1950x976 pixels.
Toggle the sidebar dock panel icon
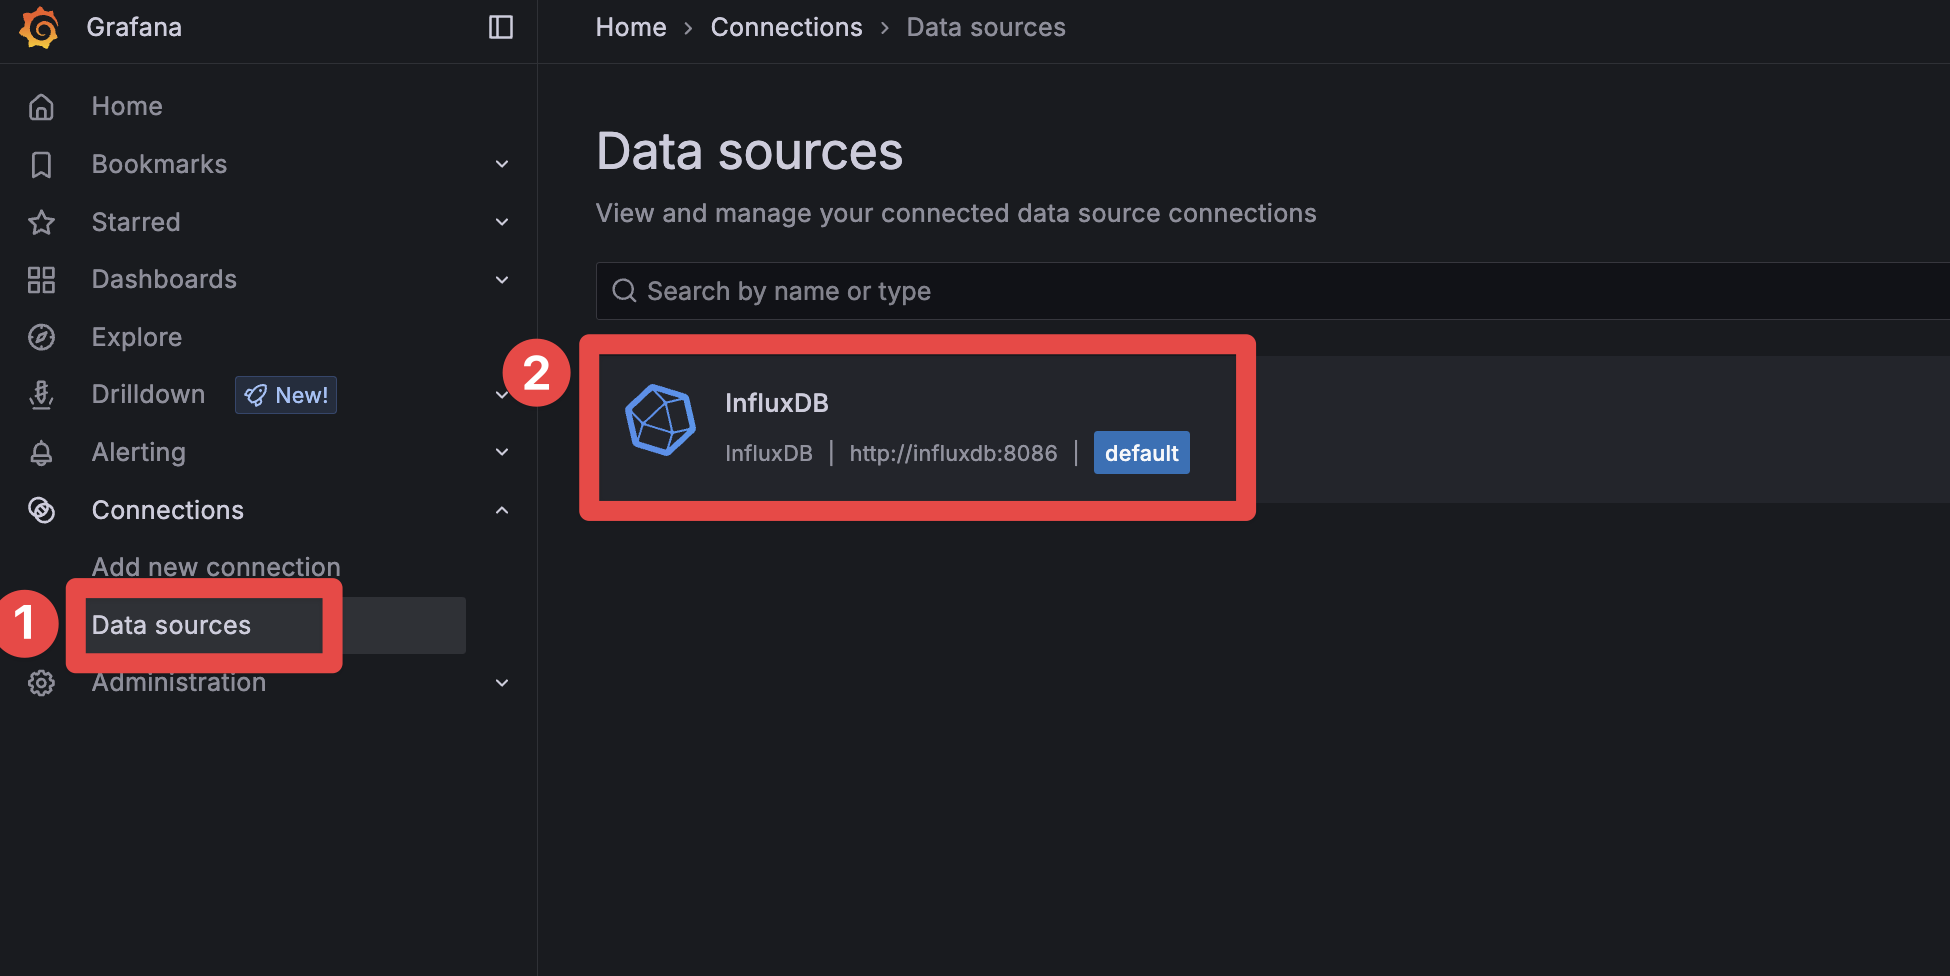[501, 27]
